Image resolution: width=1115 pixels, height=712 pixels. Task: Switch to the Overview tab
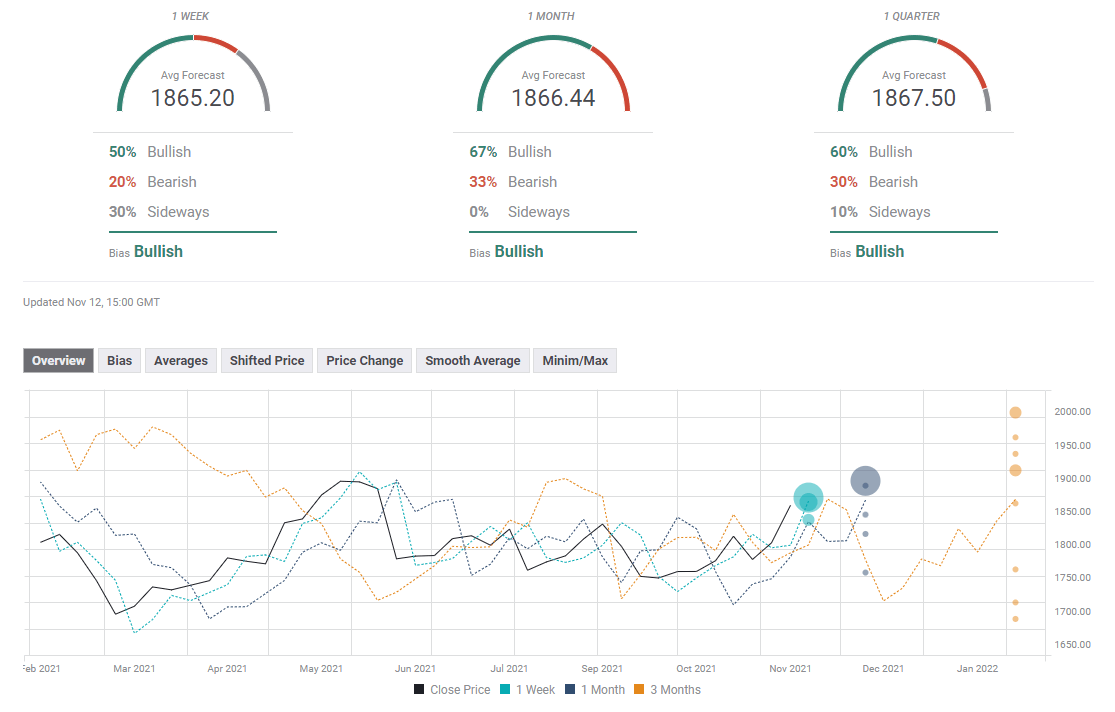(x=59, y=361)
